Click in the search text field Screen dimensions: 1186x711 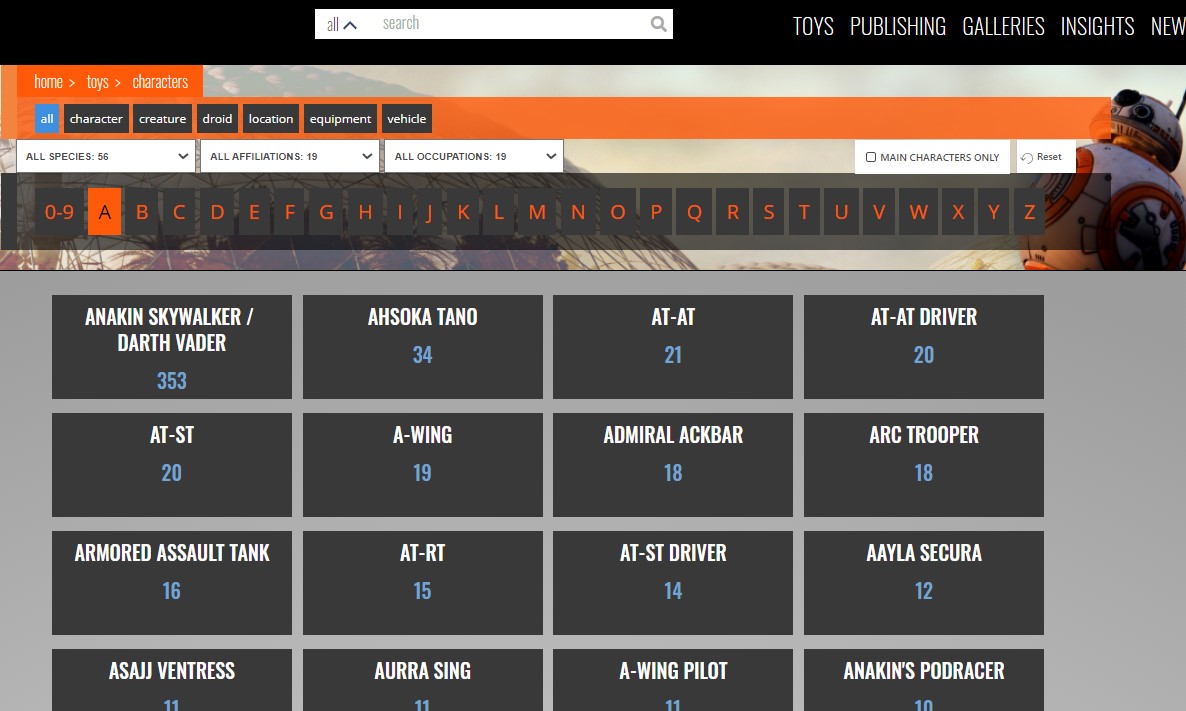click(x=510, y=24)
